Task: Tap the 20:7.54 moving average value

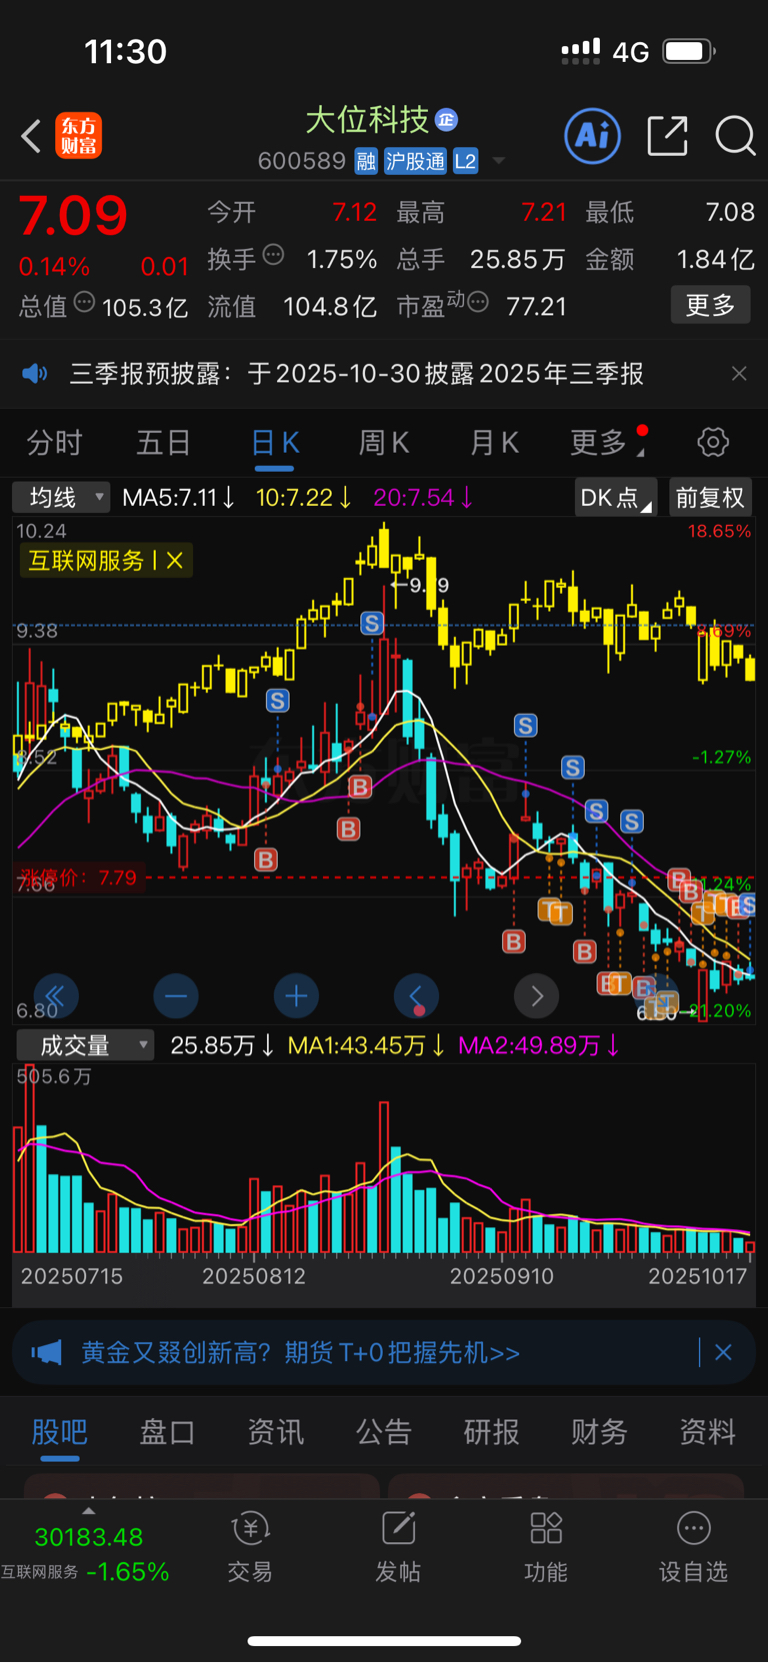Action: click(x=423, y=497)
